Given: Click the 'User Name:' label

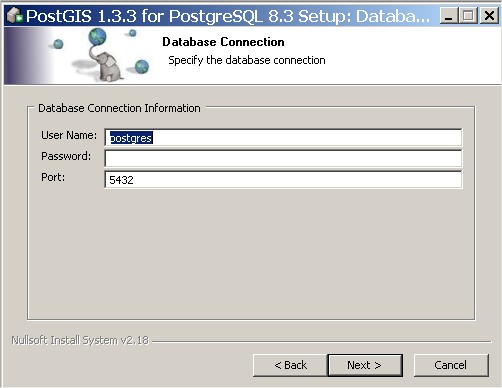Looking at the screenshot, I should click(69, 135).
